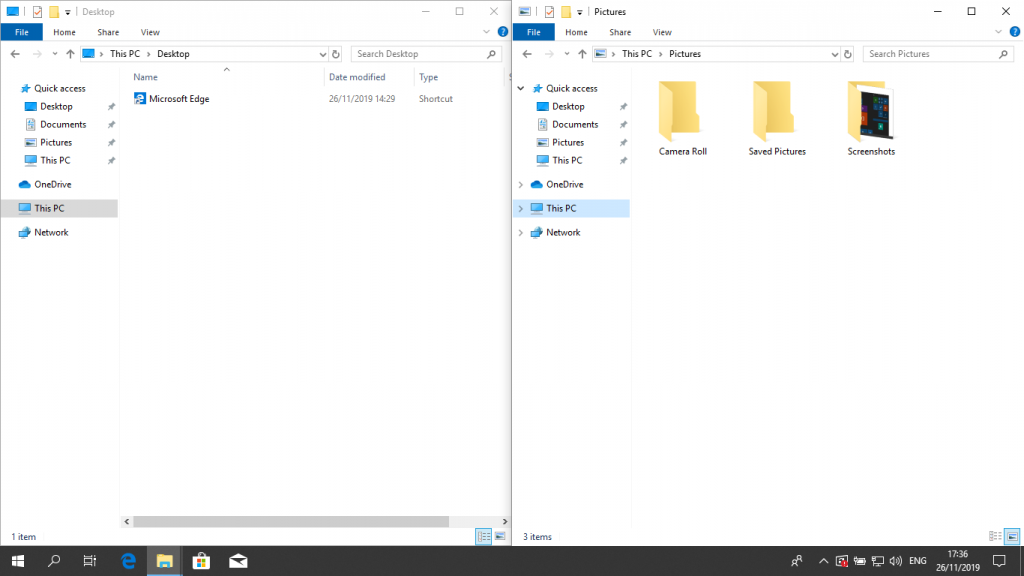Open address history dropdown in Desktop window
The width and height of the screenshot is (1024, 576).
click(322, 54)
